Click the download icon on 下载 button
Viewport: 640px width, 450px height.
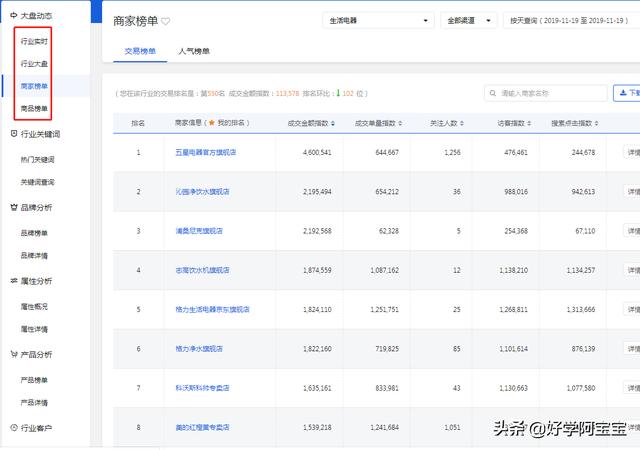pyautogui.click(x=623, y=93)
